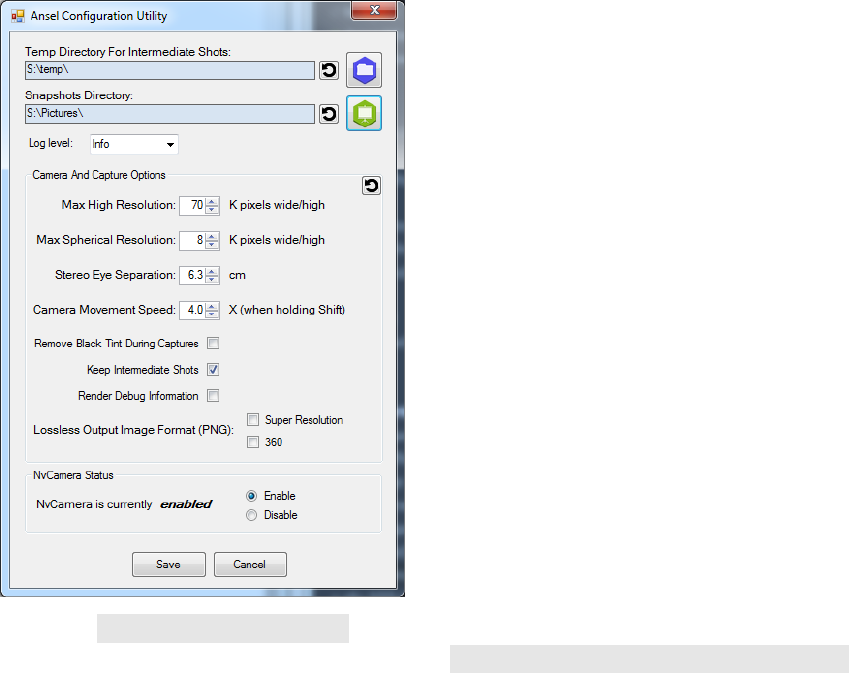
Task: Select the Disable NvCamera radio button
Action: pos(251,515)
